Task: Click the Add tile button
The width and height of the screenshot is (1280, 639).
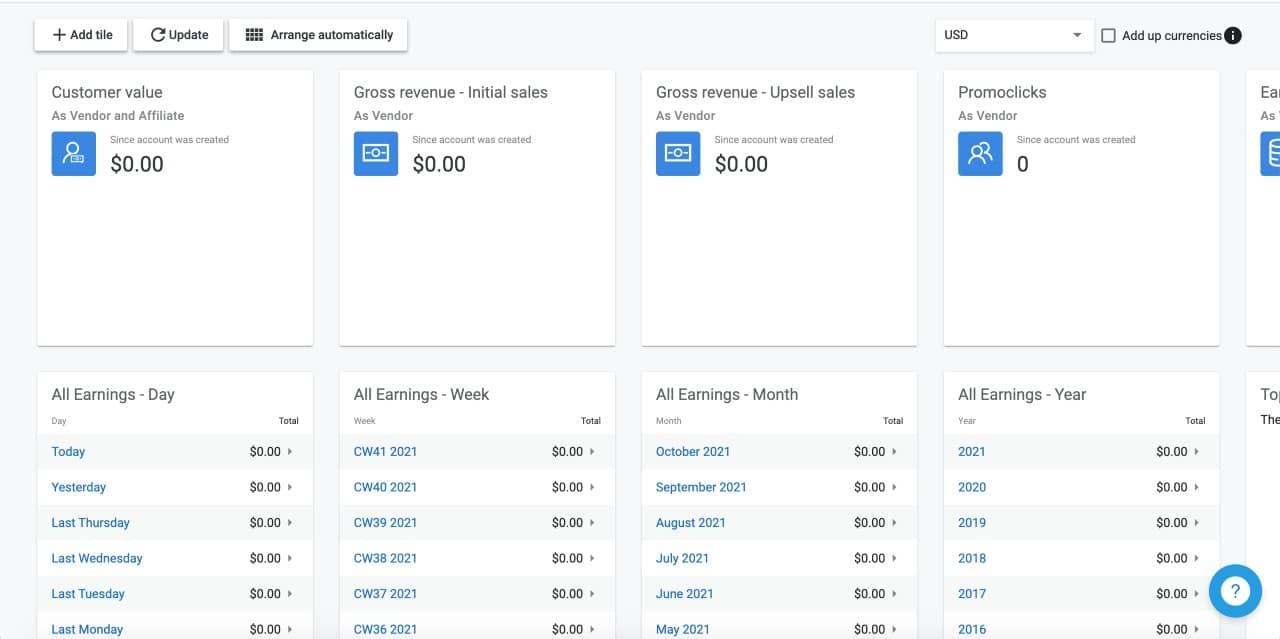Action: (82, 35)
